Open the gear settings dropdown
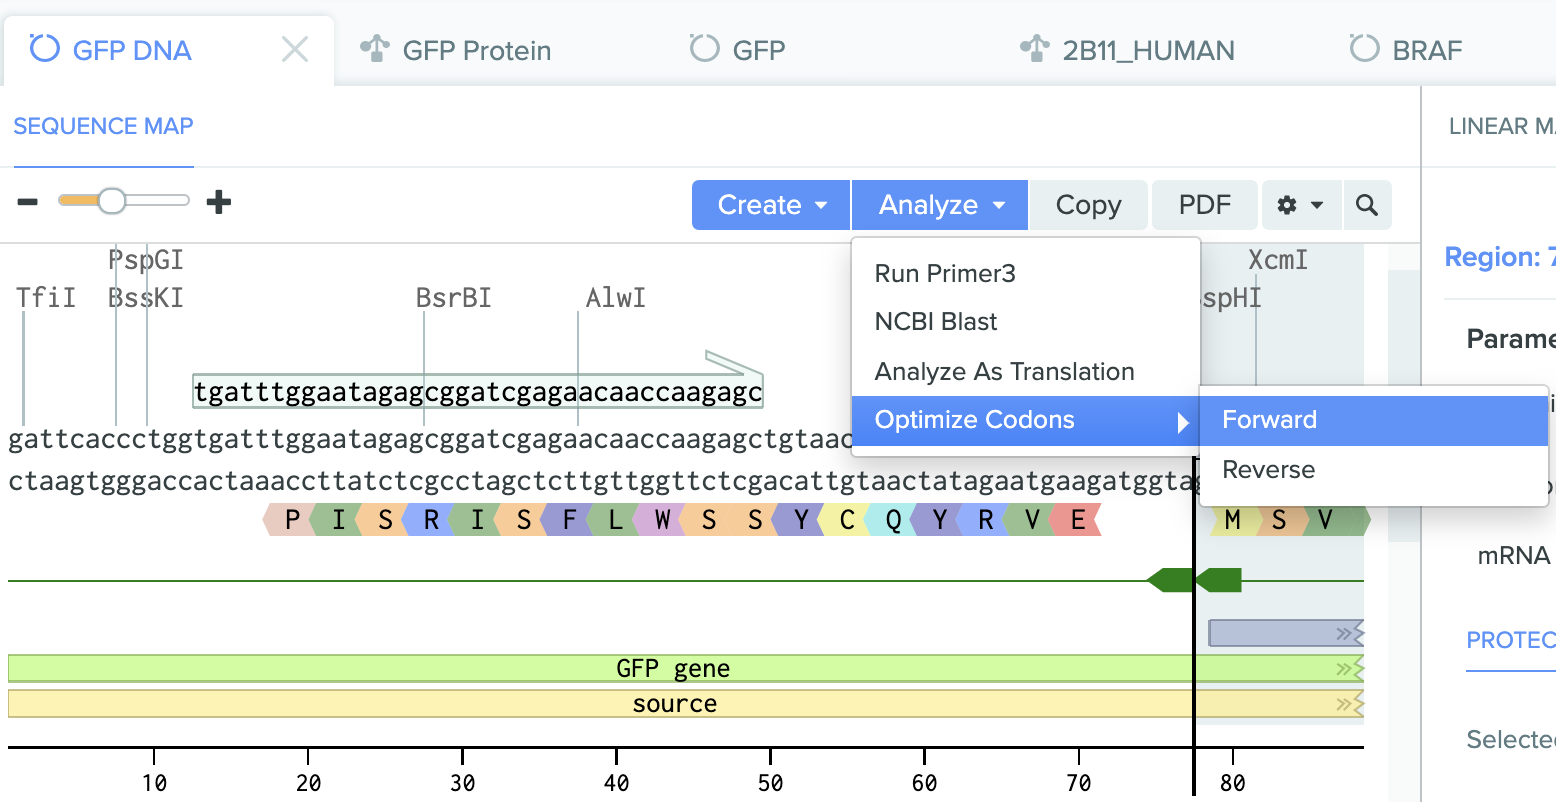1556x802 pixels. pyautogui.click(x=1301, y=205)
